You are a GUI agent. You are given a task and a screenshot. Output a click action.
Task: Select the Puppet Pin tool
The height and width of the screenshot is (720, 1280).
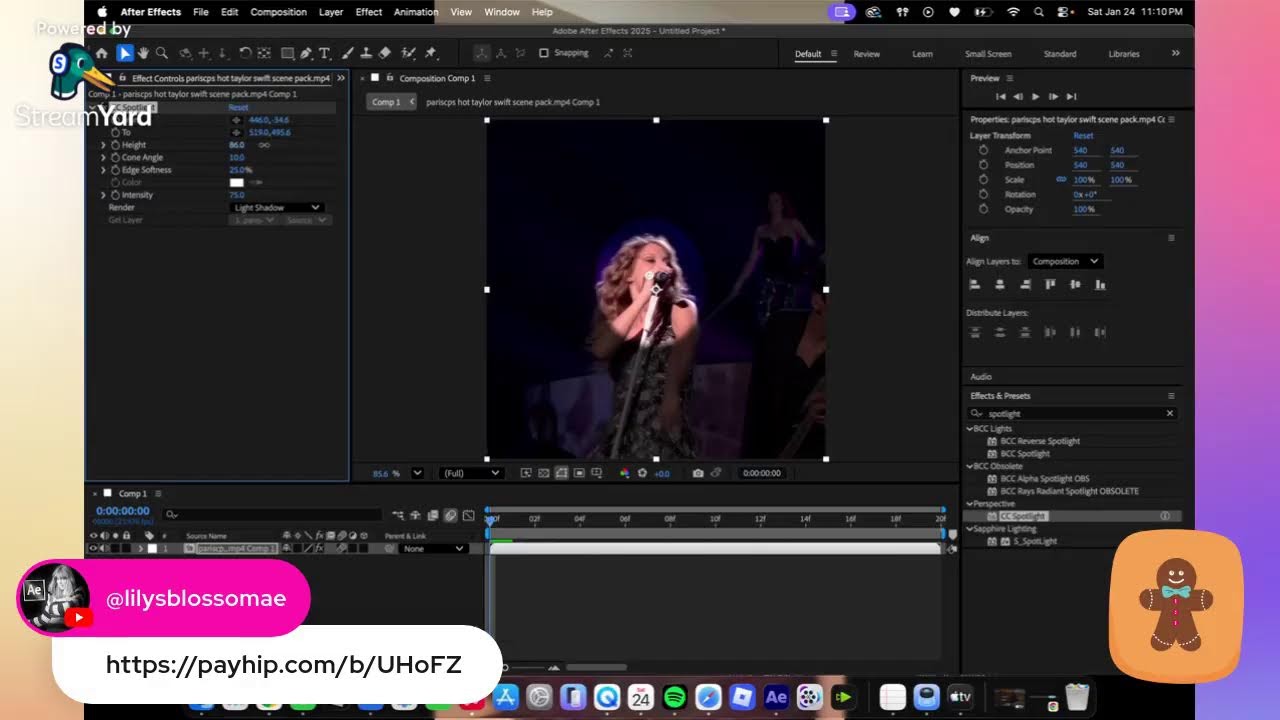[x=431, y=53]
